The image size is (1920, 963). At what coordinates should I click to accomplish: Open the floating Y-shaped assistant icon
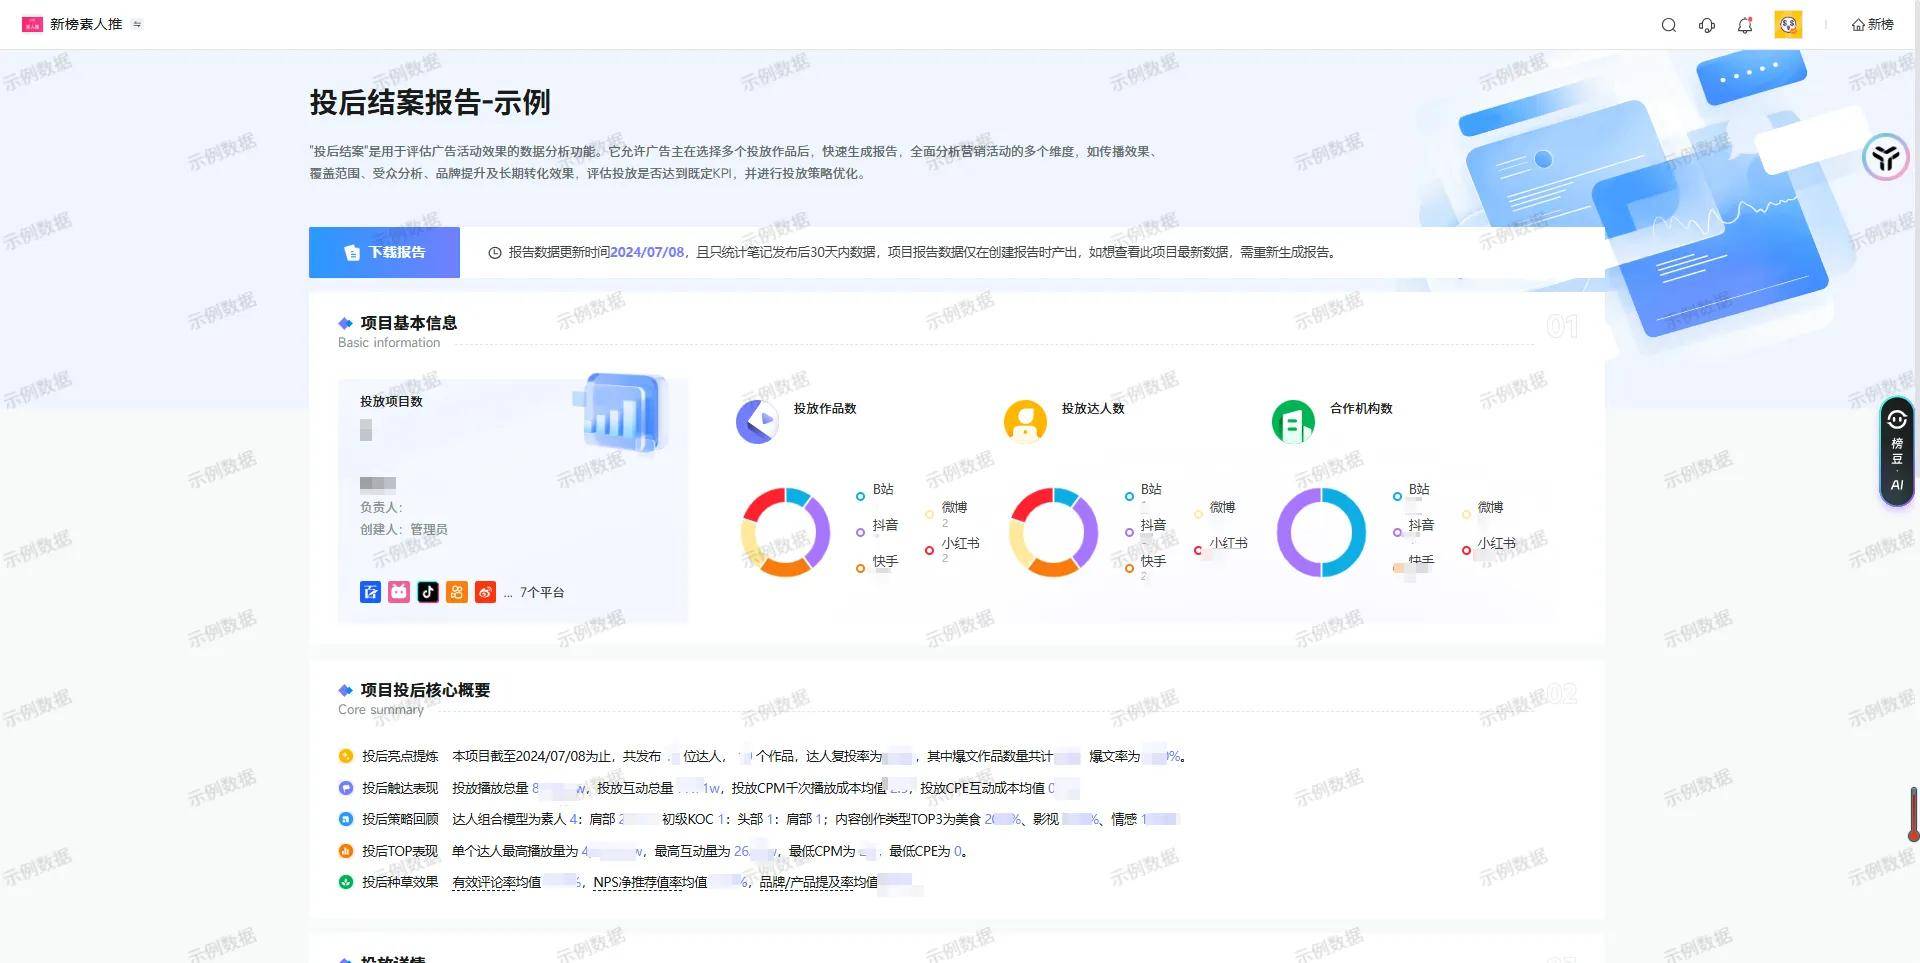1886,157
